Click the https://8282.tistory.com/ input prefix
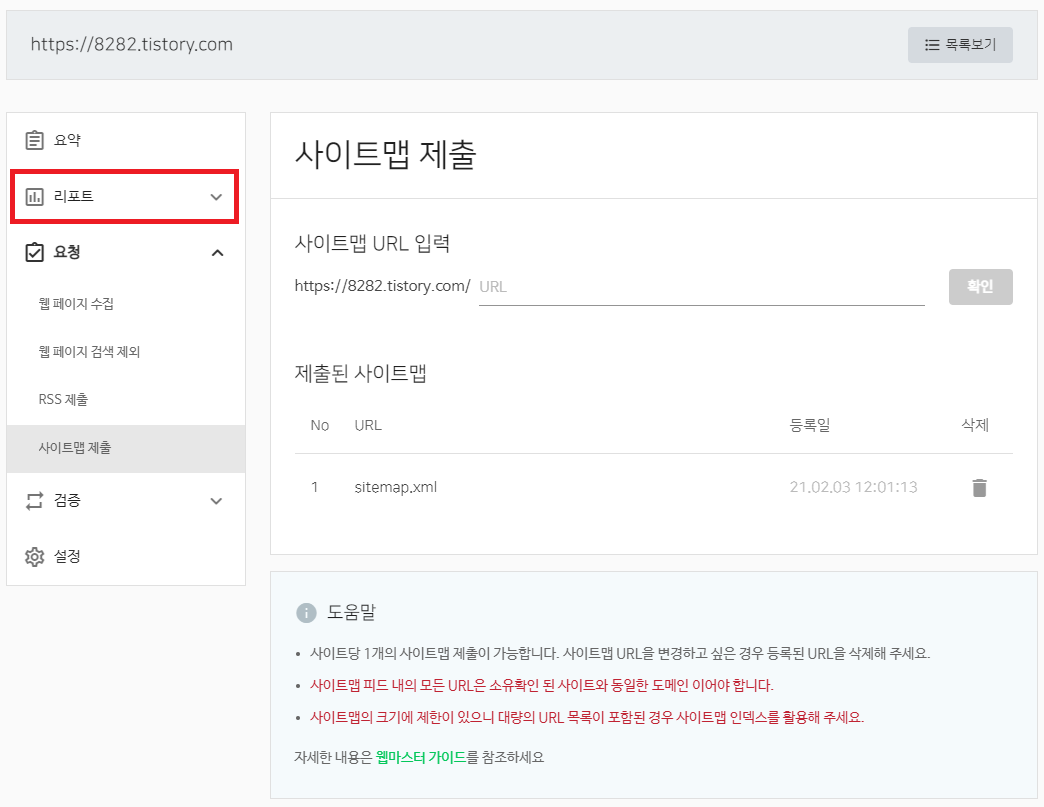The width and height of the screenshot is (1044, 807). pyautogui.click(x=382, y=286)
